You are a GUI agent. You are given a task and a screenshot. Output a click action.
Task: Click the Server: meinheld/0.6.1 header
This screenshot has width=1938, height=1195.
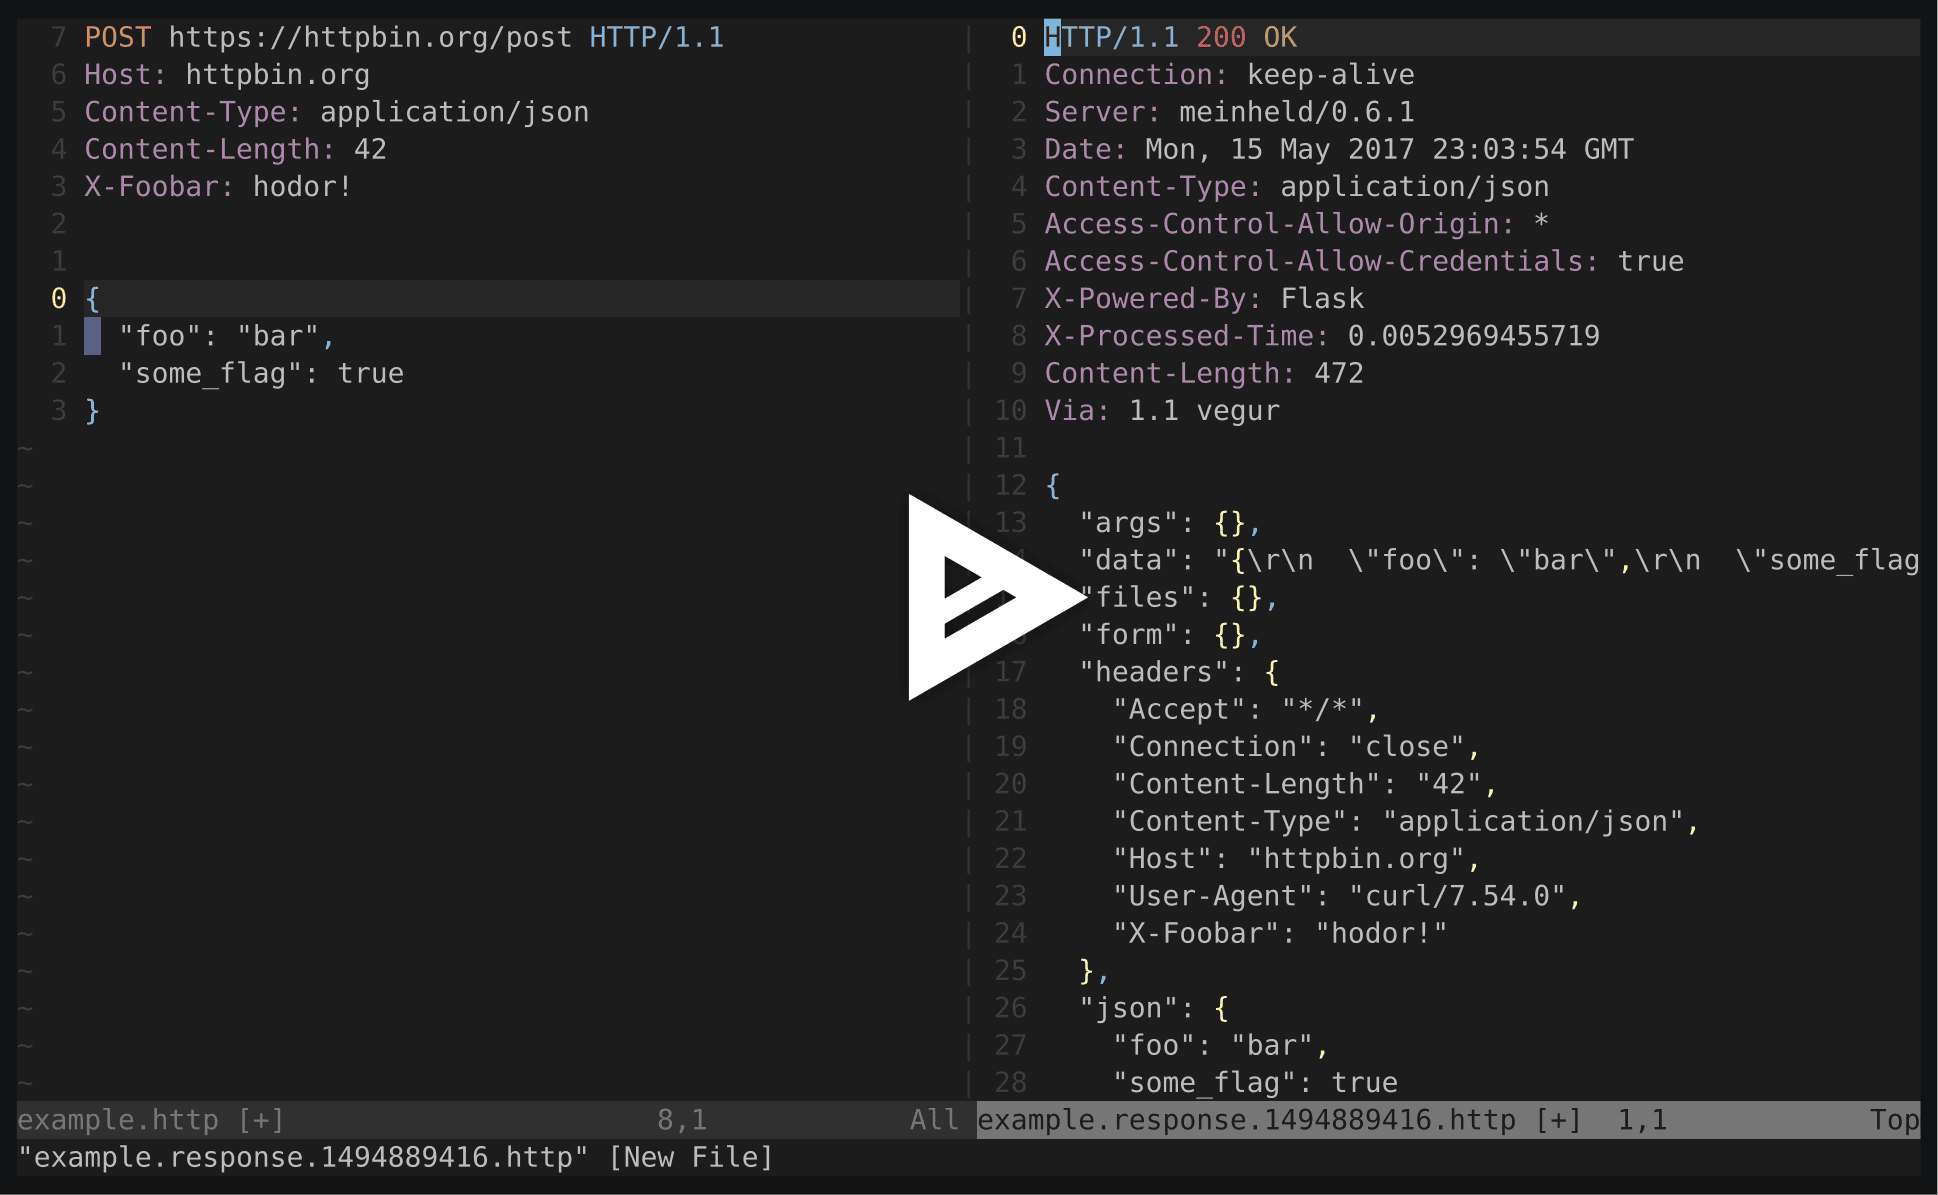1228,111
